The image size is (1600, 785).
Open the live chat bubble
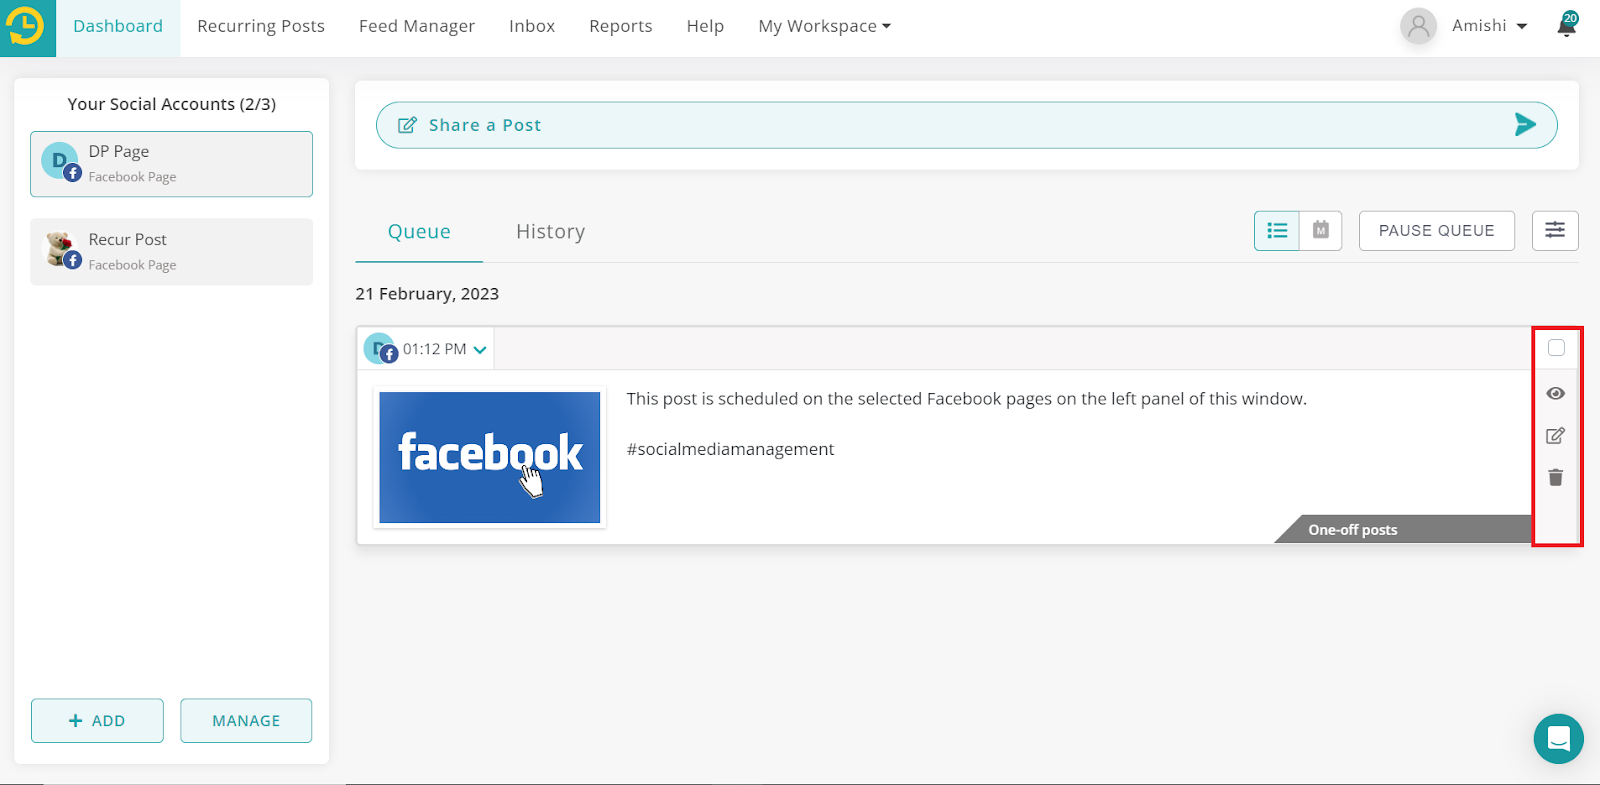[1559, 739]
